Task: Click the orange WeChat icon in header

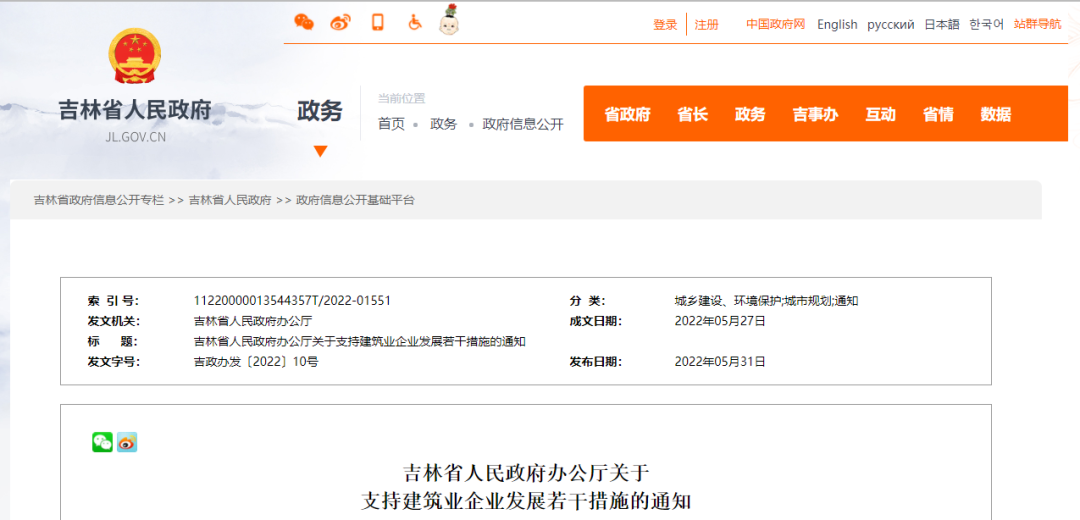Action: tap(304, 22)
